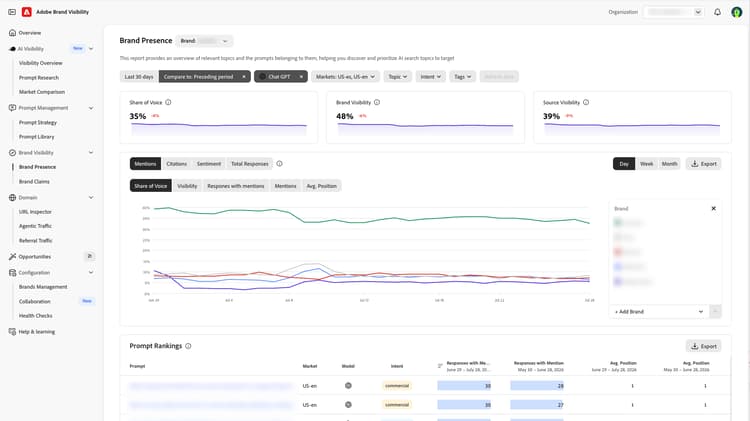Select the Citations tab
Image resolution: width=750 pixels, height=421 pixels.
coord(176,164)
